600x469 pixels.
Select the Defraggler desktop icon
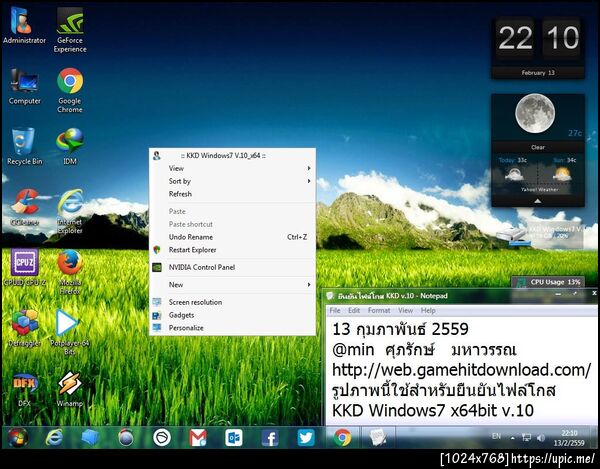(24, 328)
